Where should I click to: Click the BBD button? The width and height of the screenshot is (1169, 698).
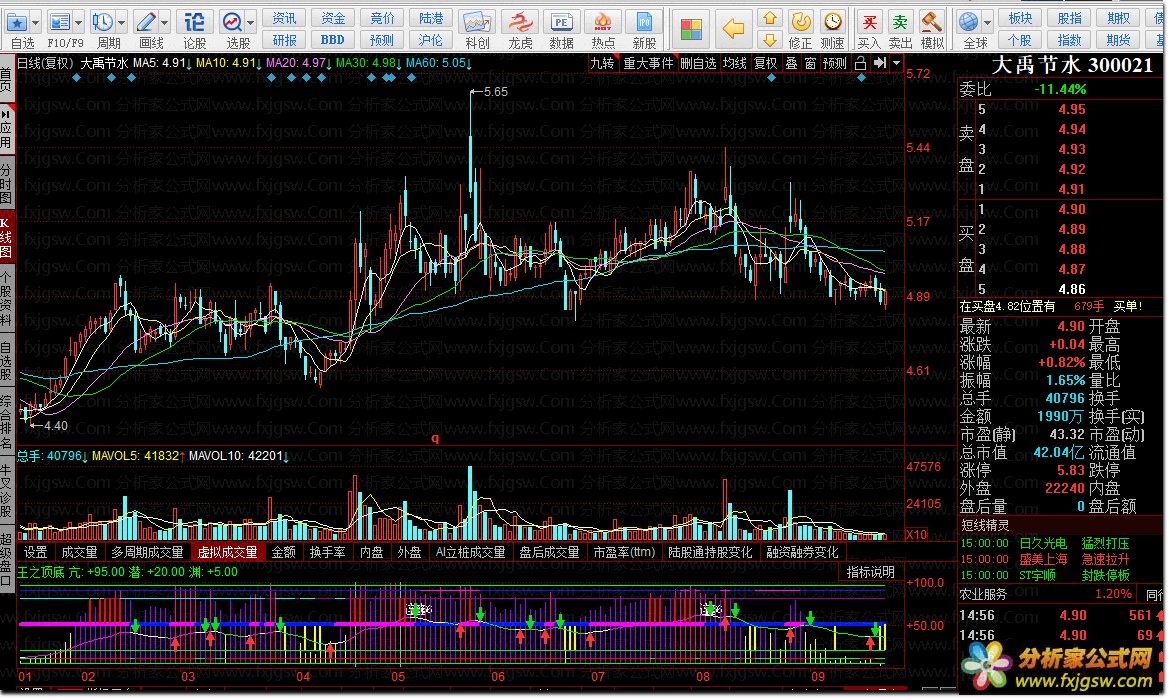coord(333,40)
